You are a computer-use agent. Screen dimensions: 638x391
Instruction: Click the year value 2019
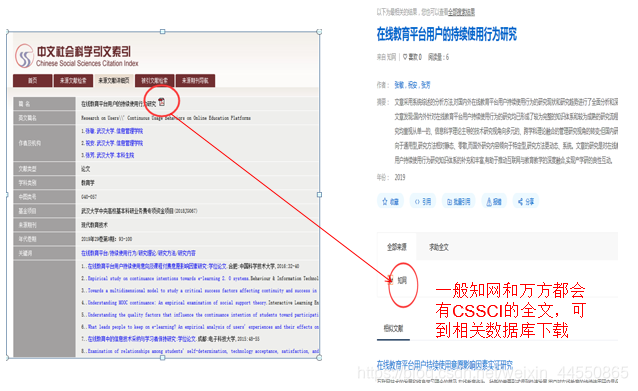coord(400,177)
